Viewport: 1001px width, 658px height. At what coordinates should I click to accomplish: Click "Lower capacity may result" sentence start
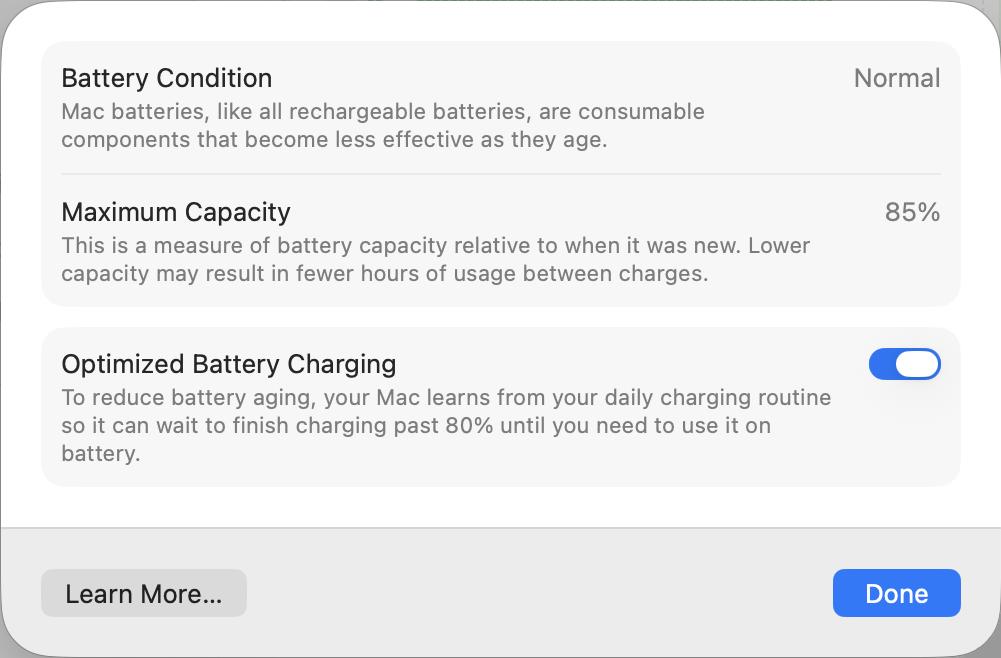(x=780, y=245)
